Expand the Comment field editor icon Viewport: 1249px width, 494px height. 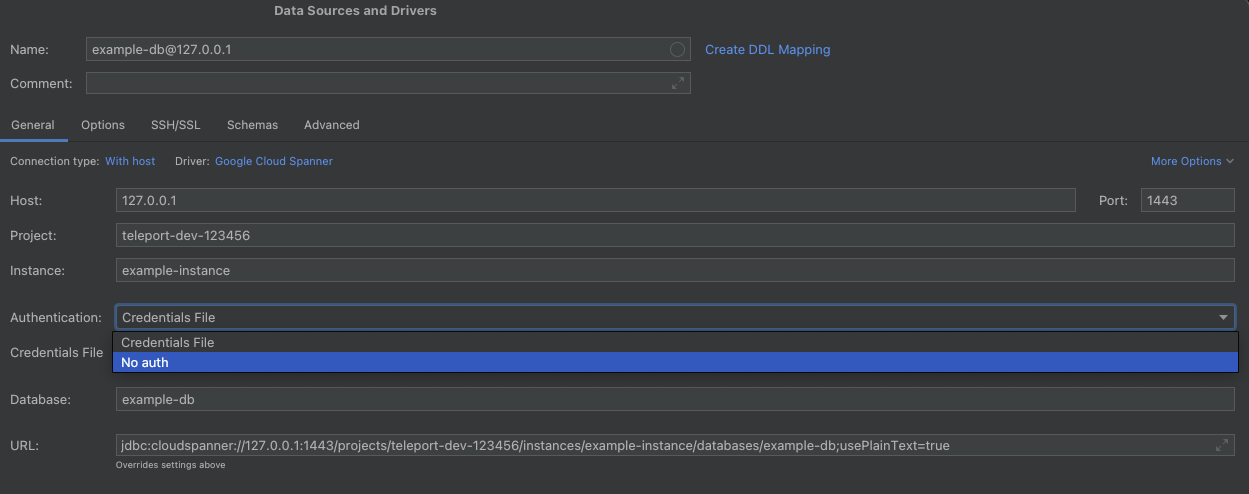coord(678,83)
